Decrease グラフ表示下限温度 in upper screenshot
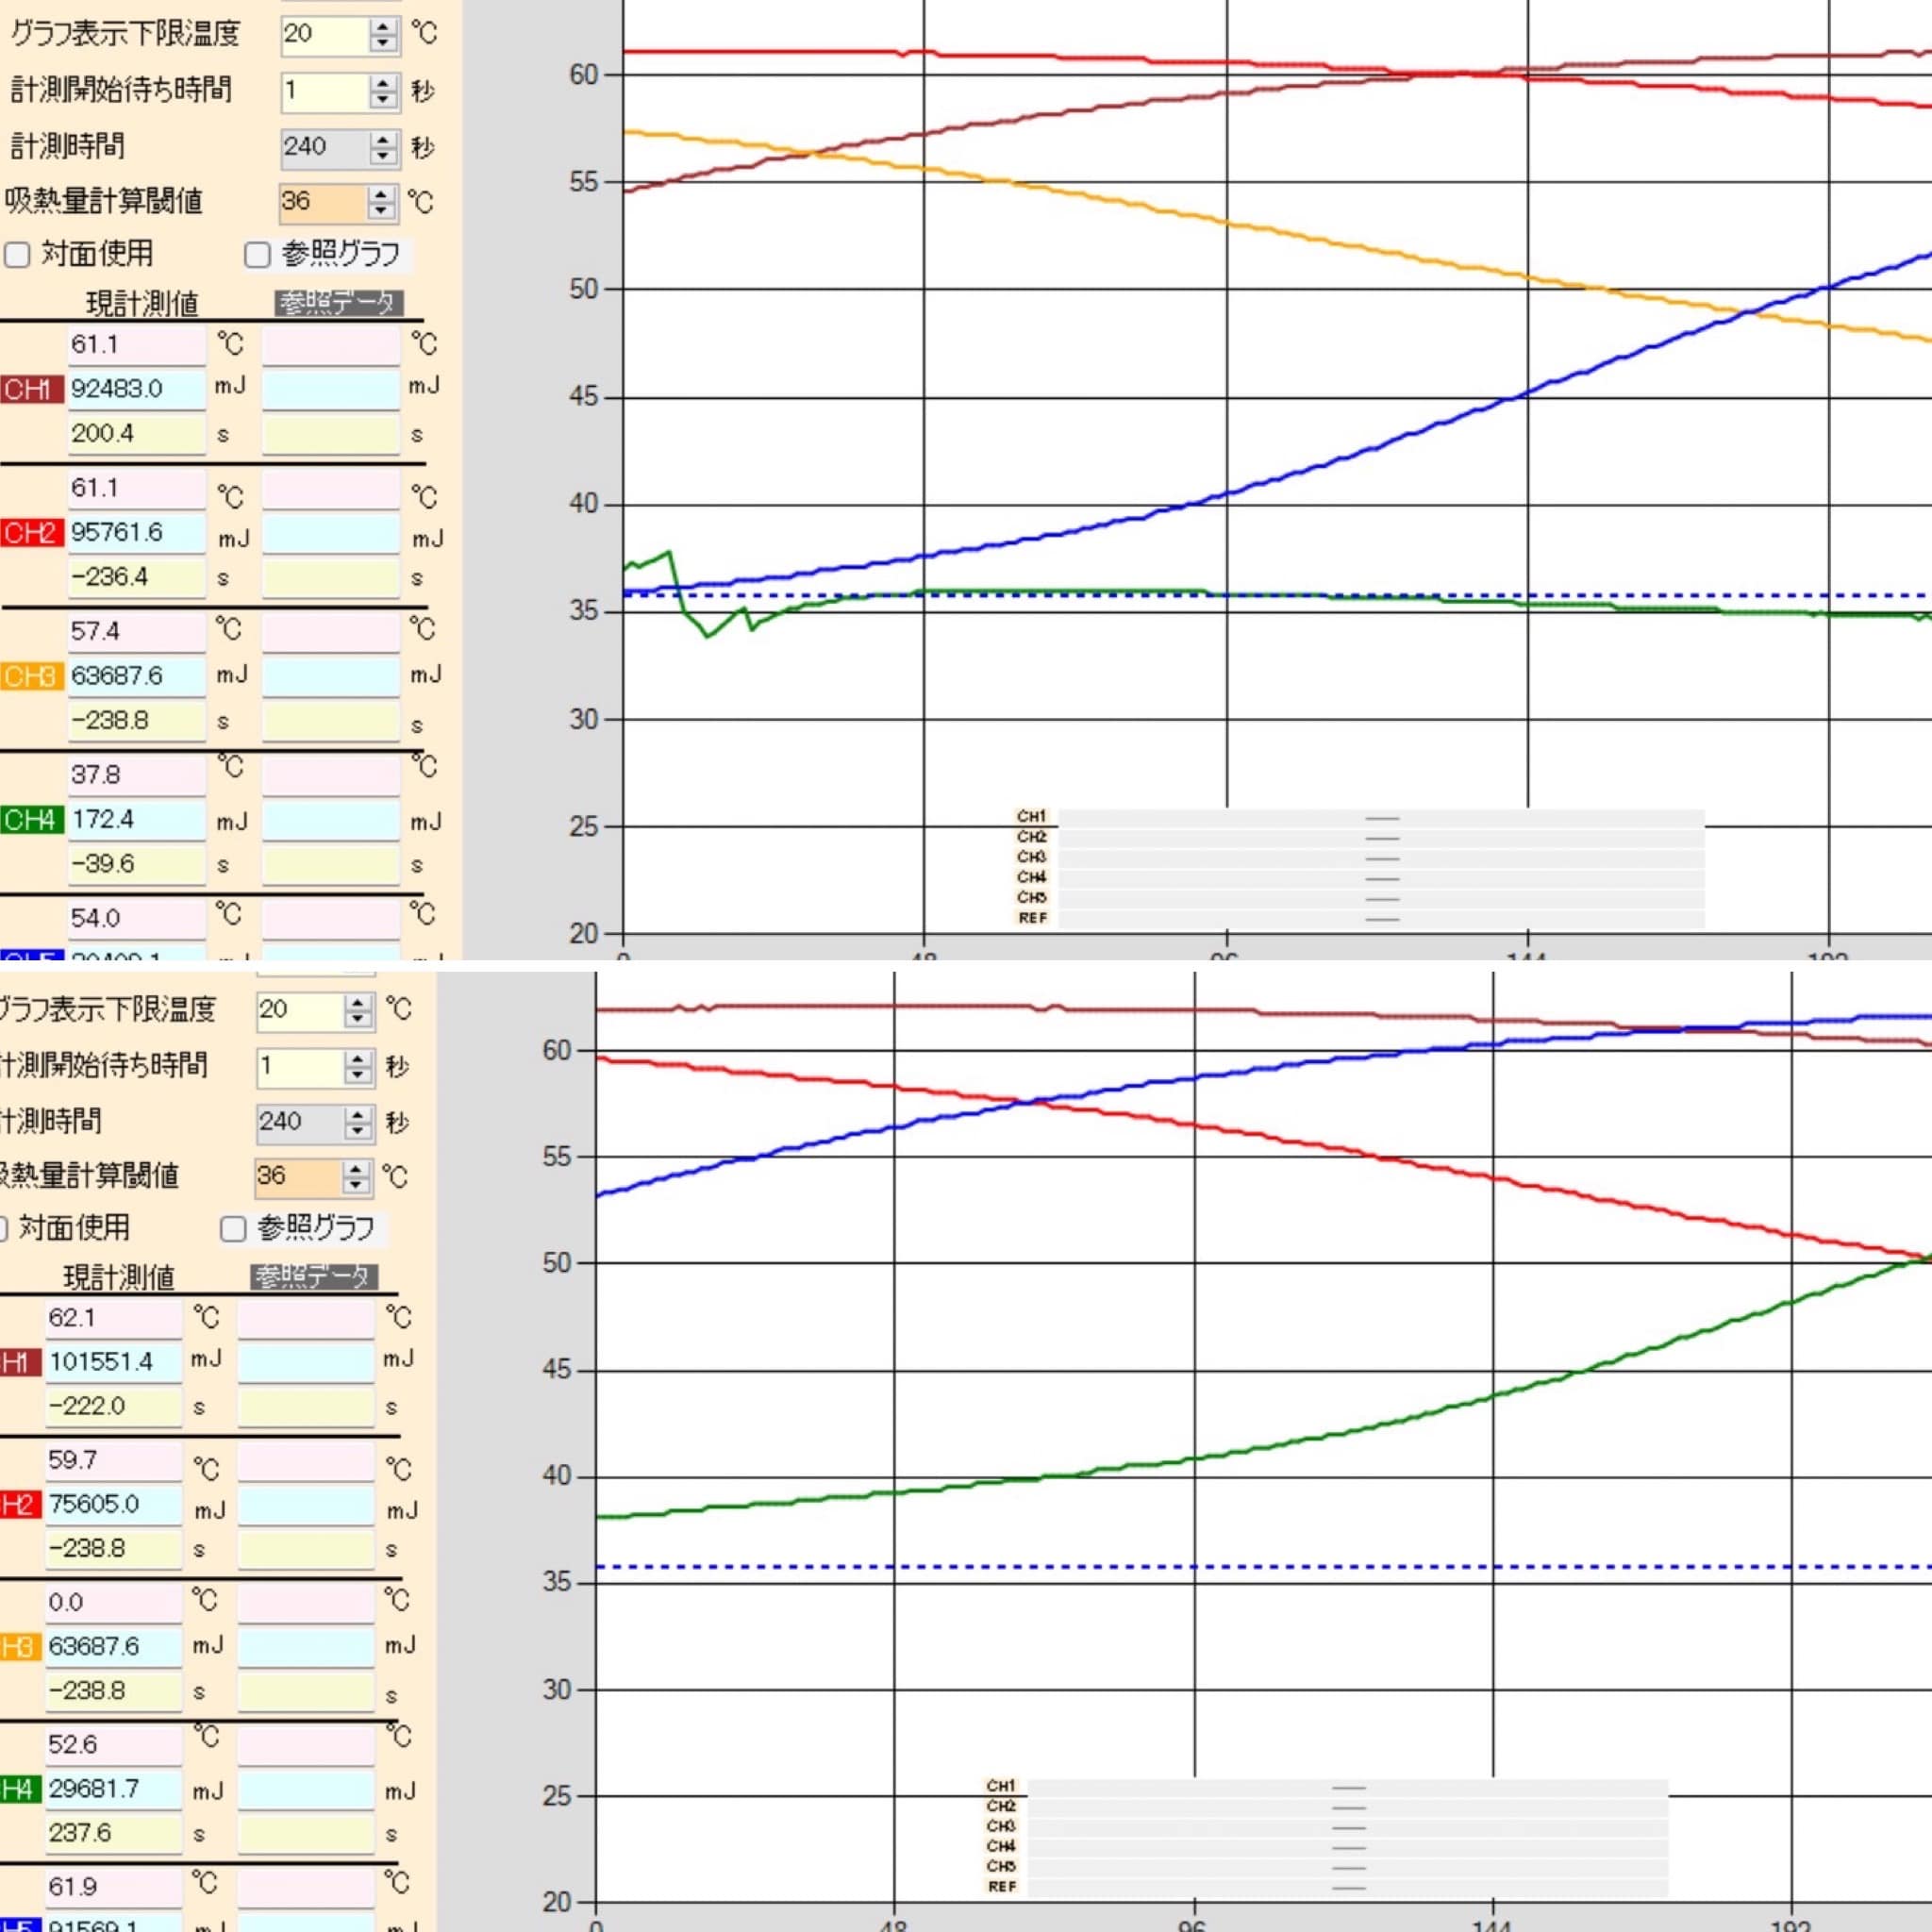This screenshot has width=1932, height=1932. [383, 42]
